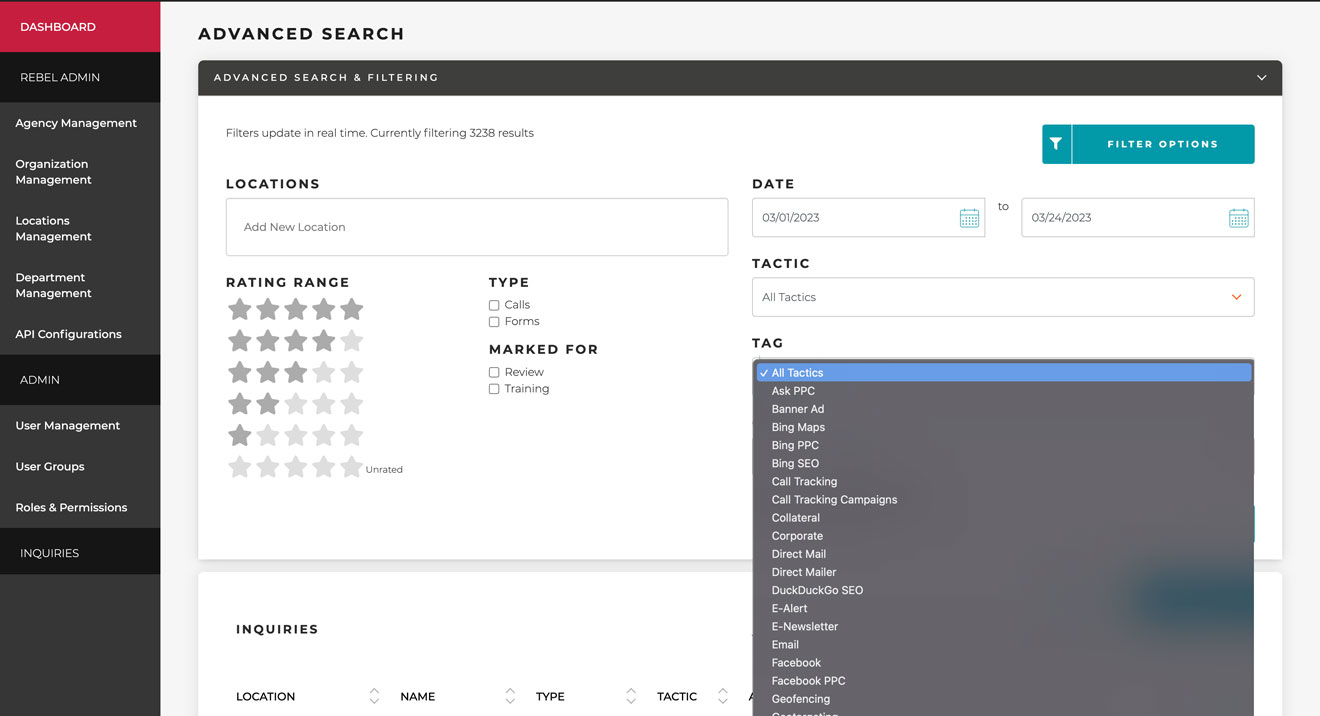The width and height of the screenshot is (1320, 716).
Task: Pick the Call Tracking option
Action: coord(1004,481)
